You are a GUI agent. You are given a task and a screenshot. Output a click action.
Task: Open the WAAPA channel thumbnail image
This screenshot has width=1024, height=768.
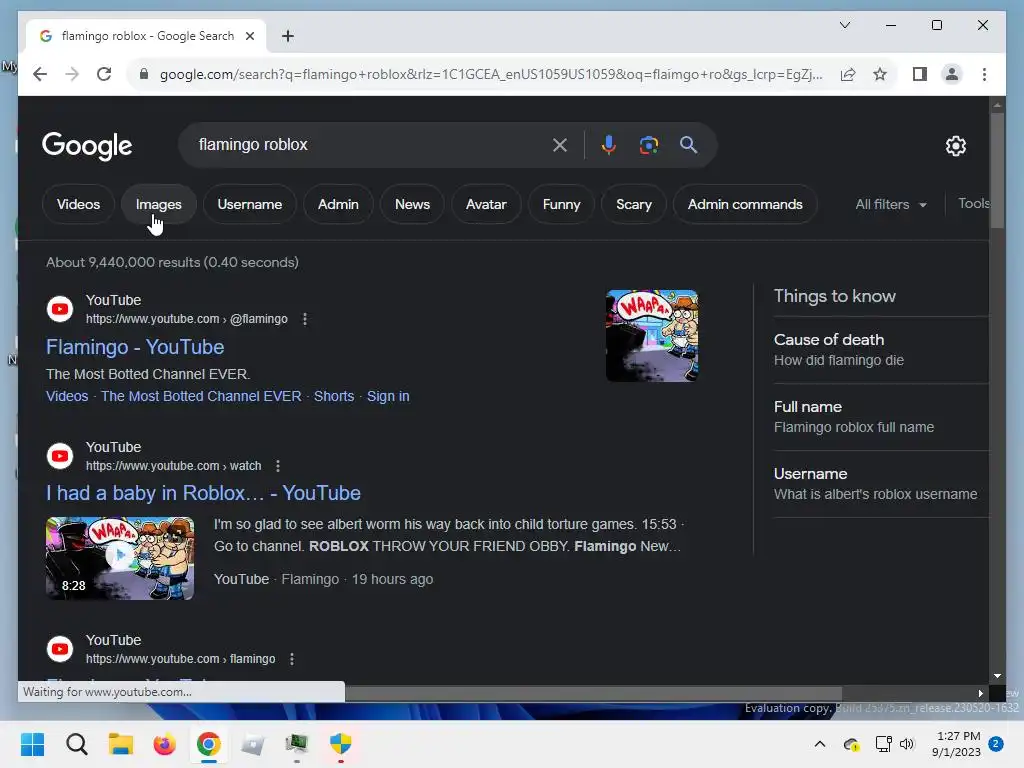click(652, 336)
